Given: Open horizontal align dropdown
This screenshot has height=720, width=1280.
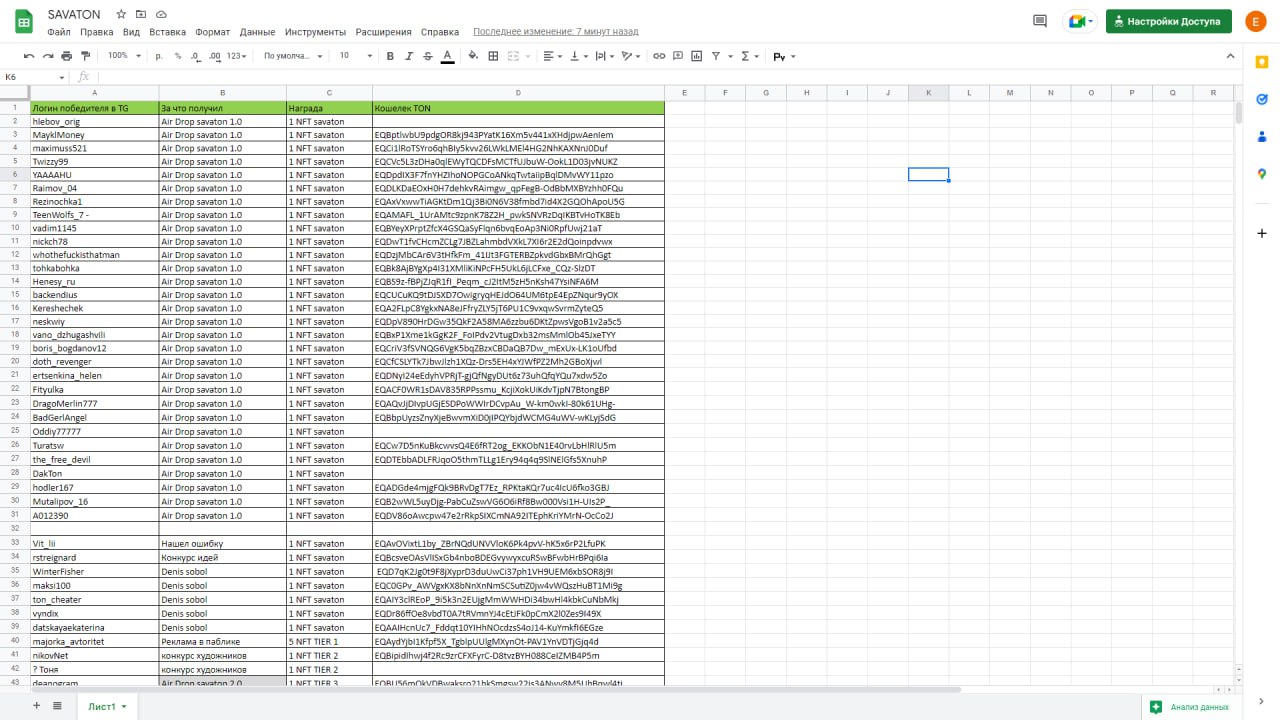Looking at the screenshot, I should point(553,56).
